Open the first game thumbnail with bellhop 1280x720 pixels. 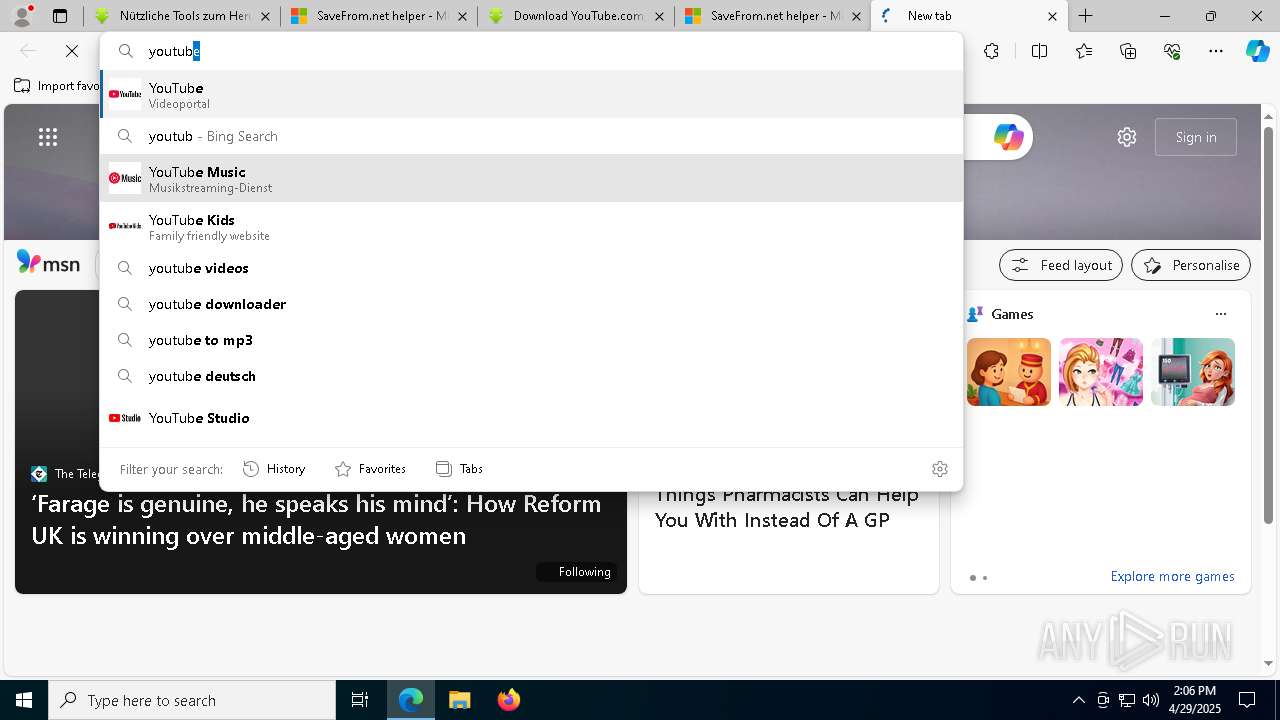(1009, 372)
